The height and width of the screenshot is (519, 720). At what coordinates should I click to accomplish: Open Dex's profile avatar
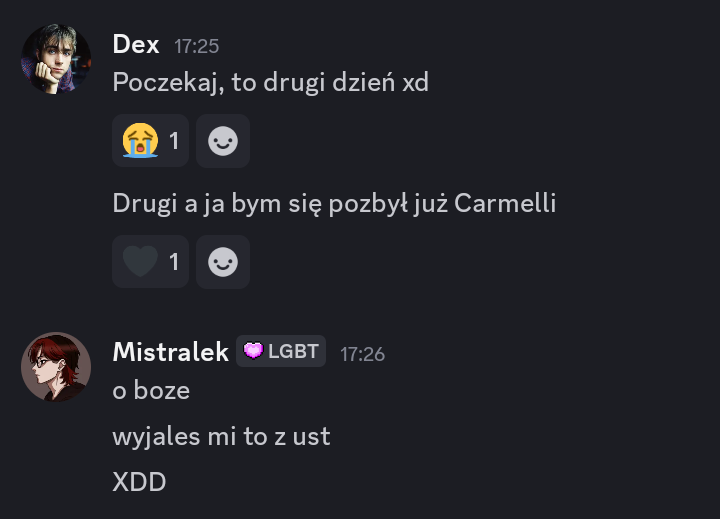(x=56, y=59)
